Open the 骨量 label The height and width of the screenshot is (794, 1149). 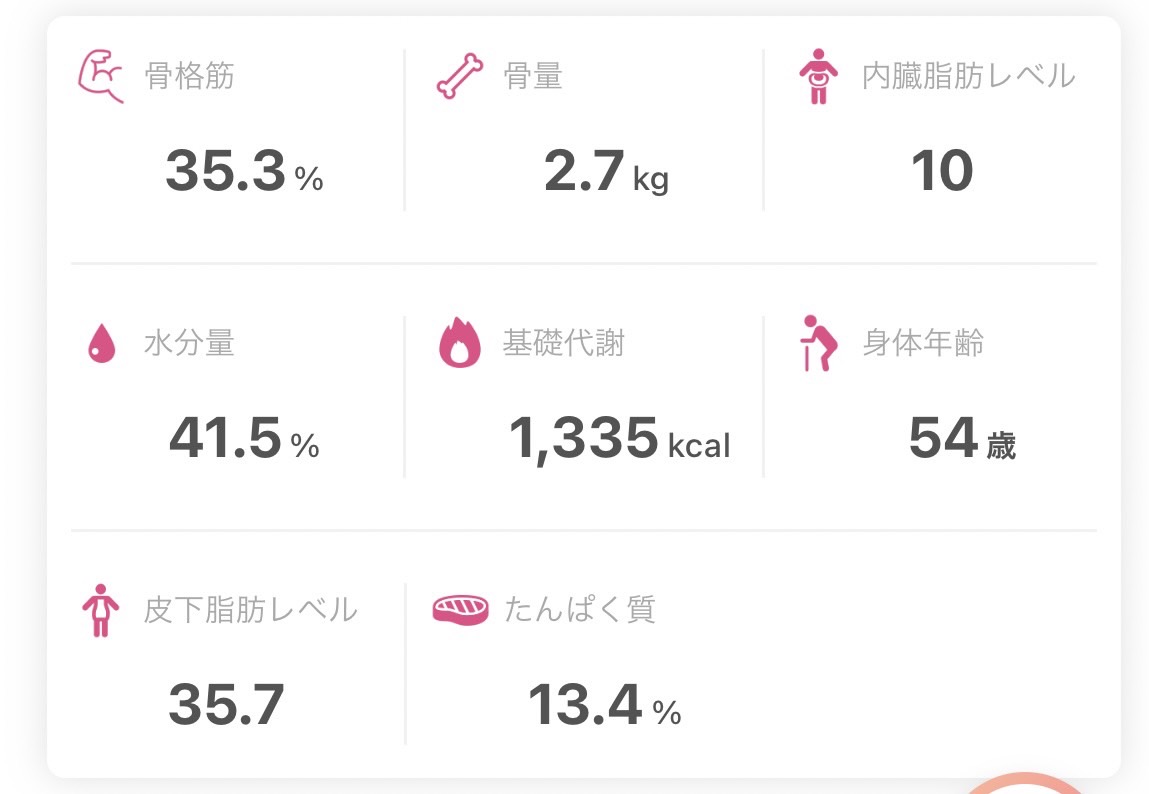tap(533, 76)
